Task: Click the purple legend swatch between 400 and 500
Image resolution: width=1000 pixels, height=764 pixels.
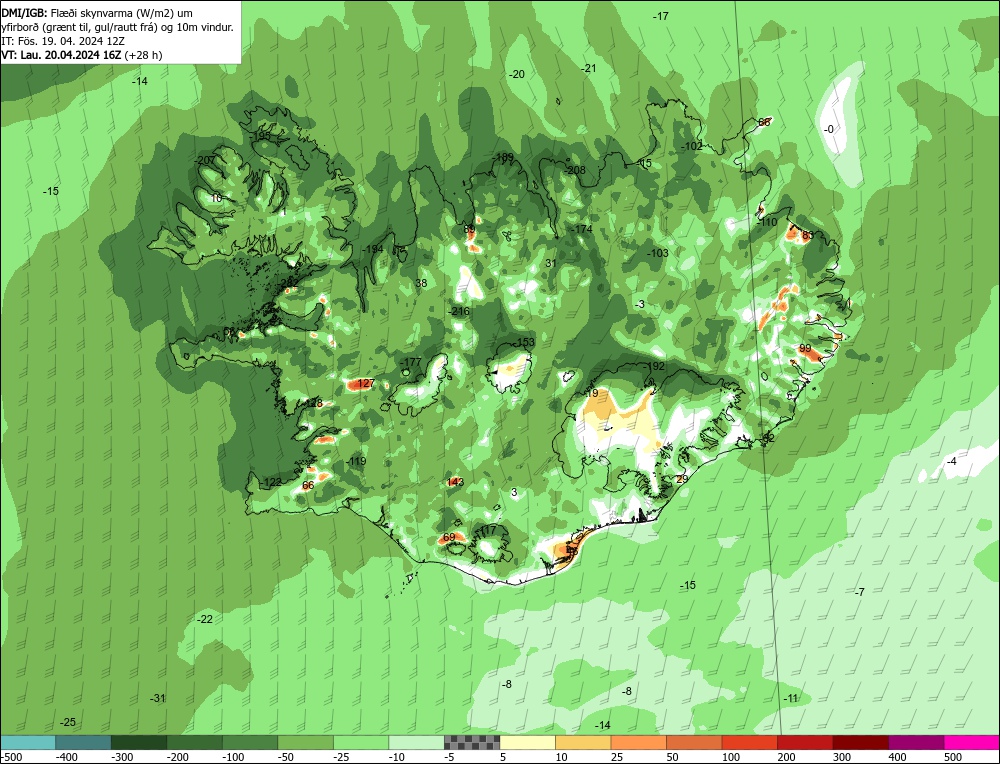Action: 916,742
